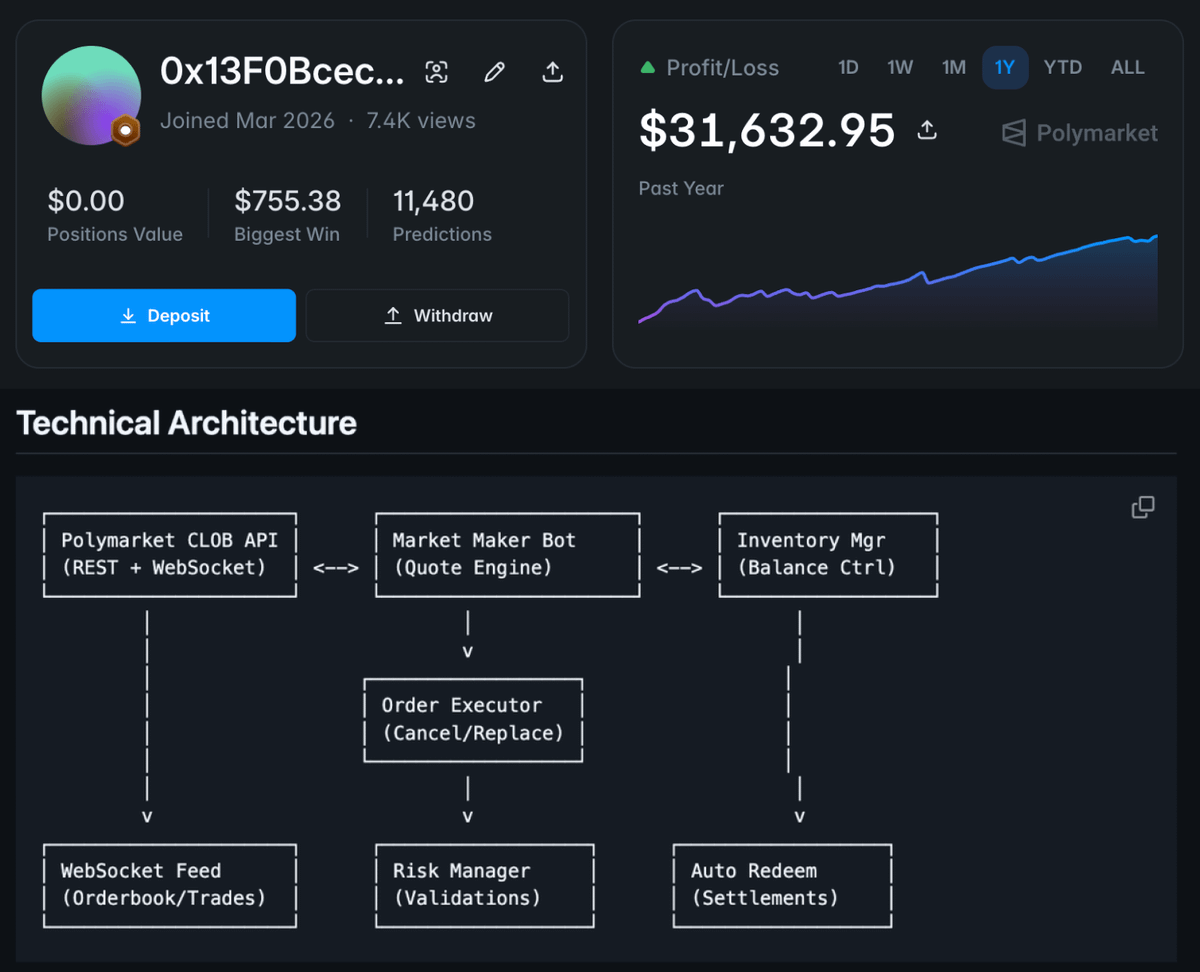
Task: Click the pencil edit icon near username
Action: point(494,72)
